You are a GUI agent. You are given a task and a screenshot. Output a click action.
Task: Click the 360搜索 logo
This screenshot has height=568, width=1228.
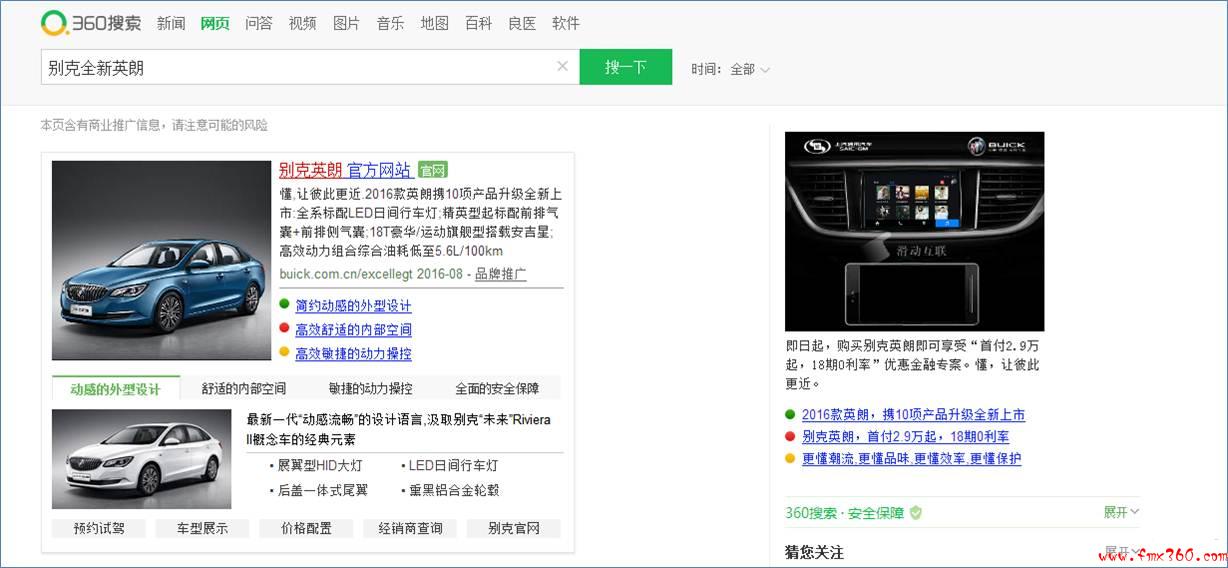[x=91, y=22]
